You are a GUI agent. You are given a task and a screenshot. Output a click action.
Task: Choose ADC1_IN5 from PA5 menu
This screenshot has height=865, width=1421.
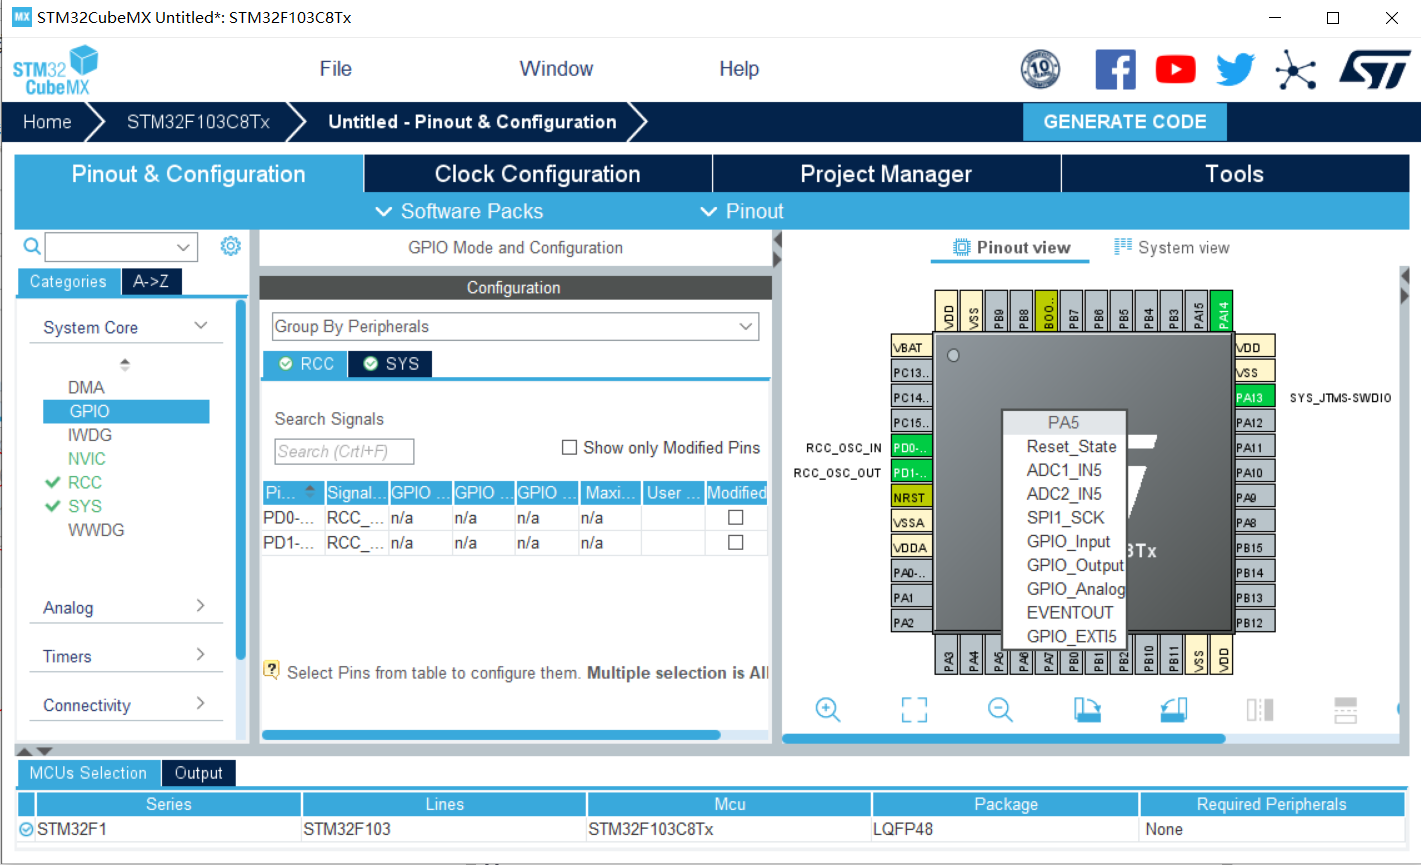pos(1064,470)
